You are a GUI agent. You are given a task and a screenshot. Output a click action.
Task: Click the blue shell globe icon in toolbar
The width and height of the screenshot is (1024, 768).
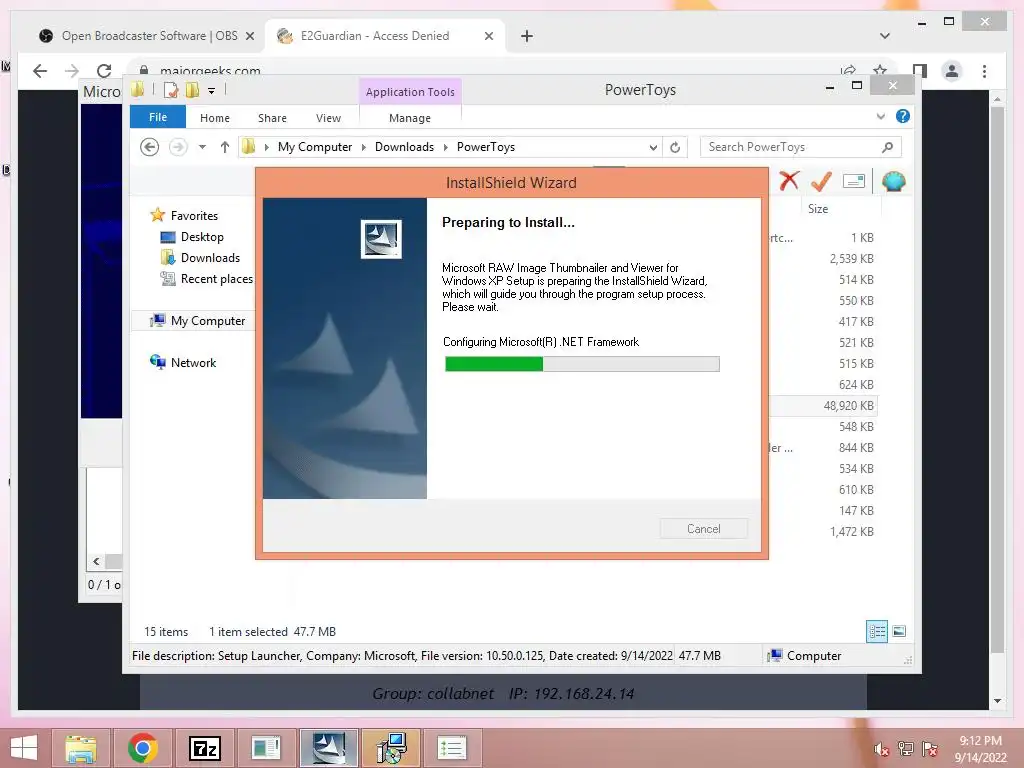point(893,181)
